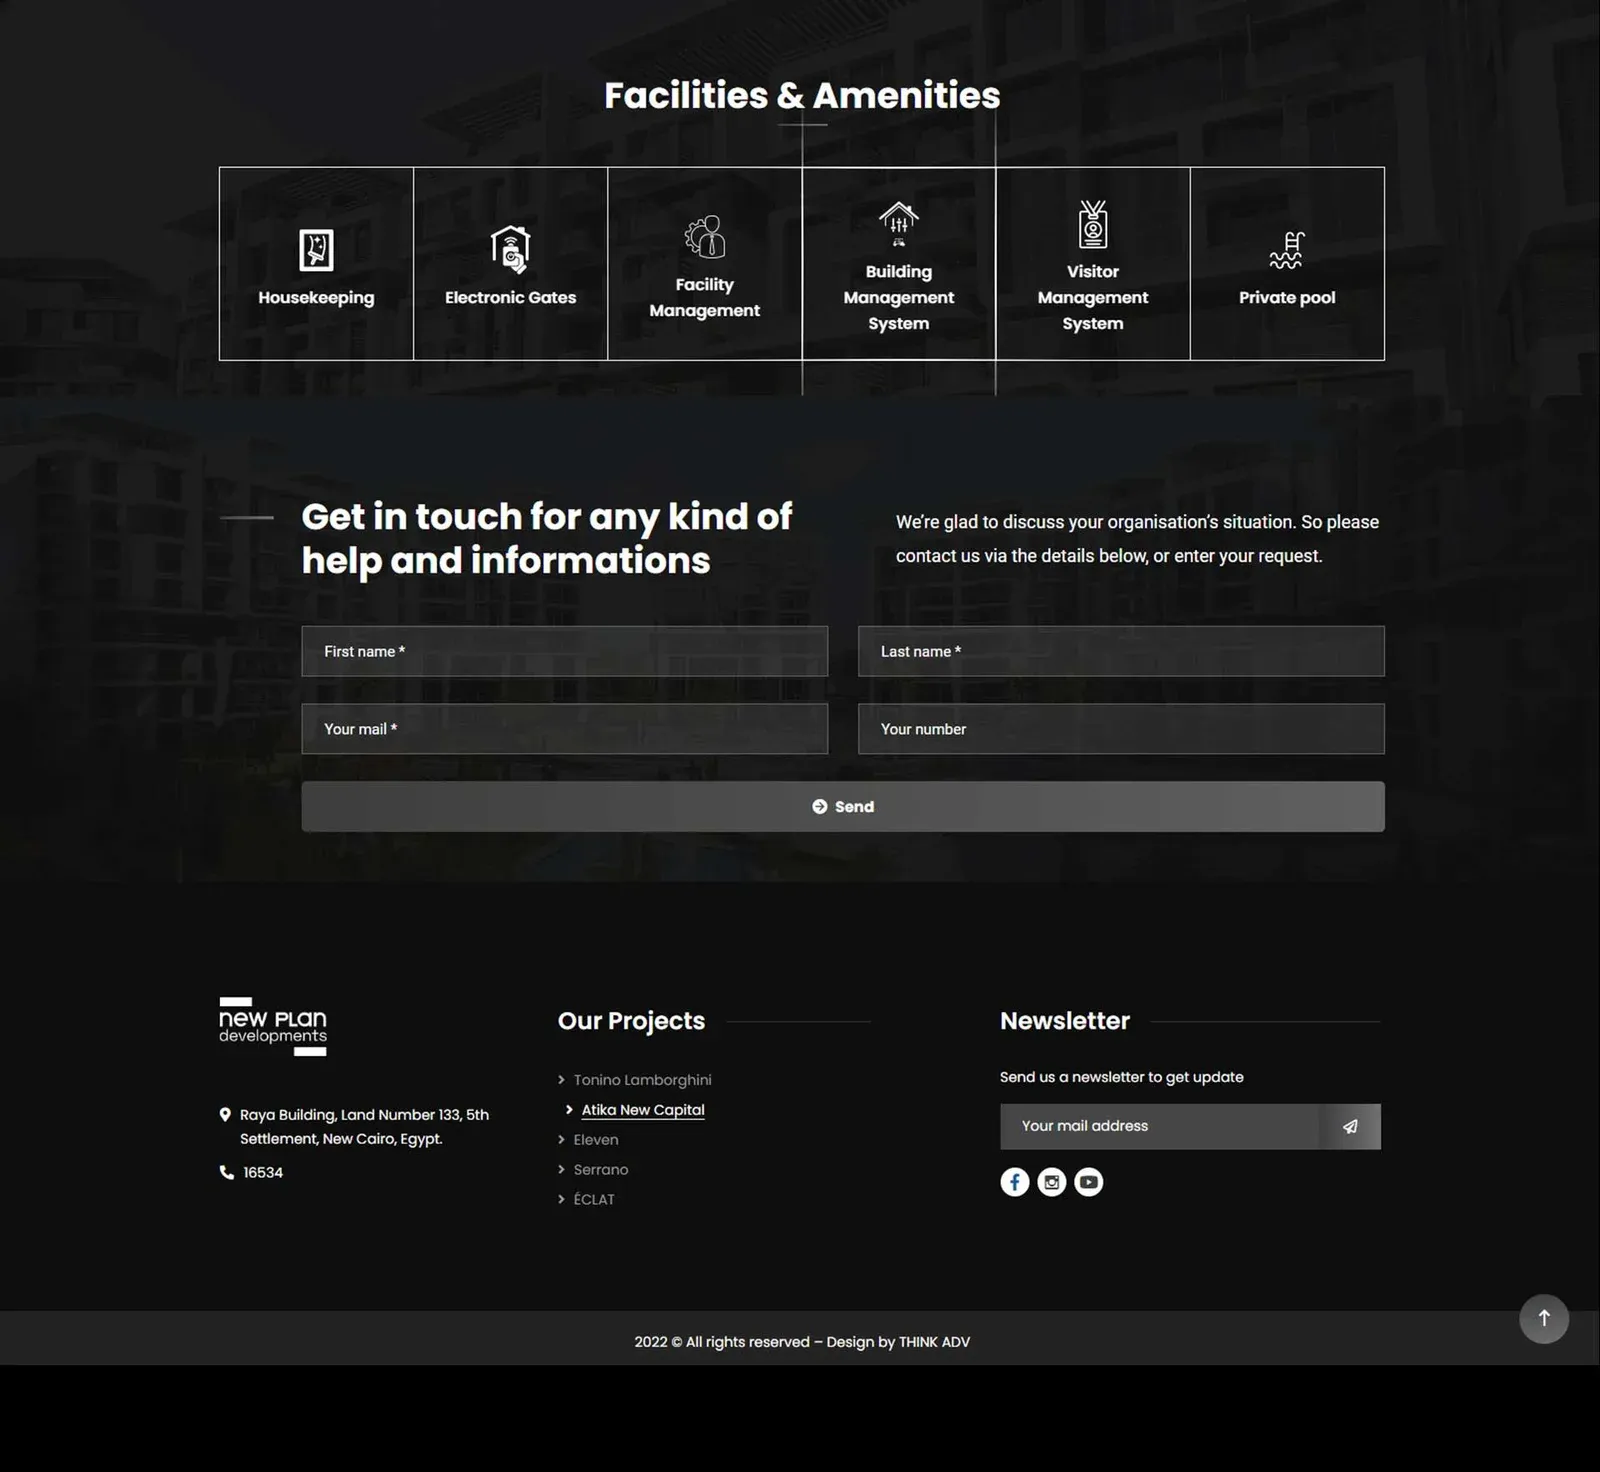Focus the Last name field
This screenshot has height=1472, width=1600.
(x=1120, y=651)
